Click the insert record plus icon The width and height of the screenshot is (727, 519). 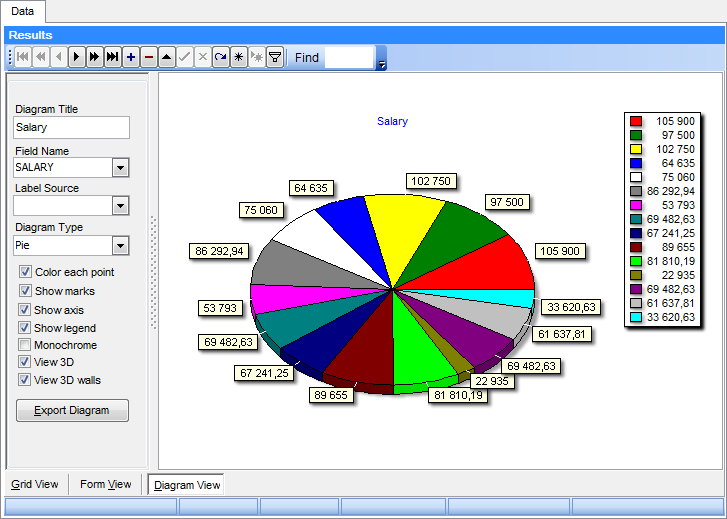(x=131, y=58)
